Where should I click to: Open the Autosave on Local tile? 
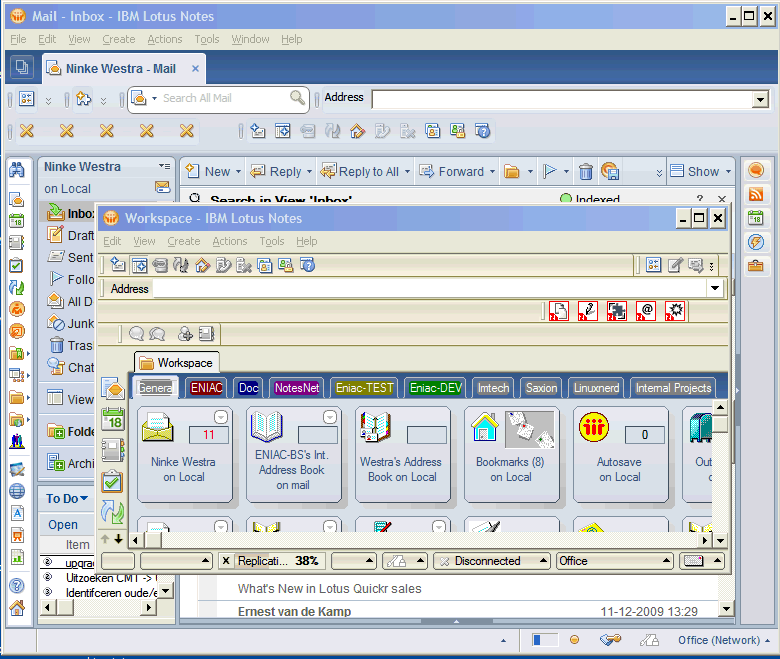pos(620,454)
